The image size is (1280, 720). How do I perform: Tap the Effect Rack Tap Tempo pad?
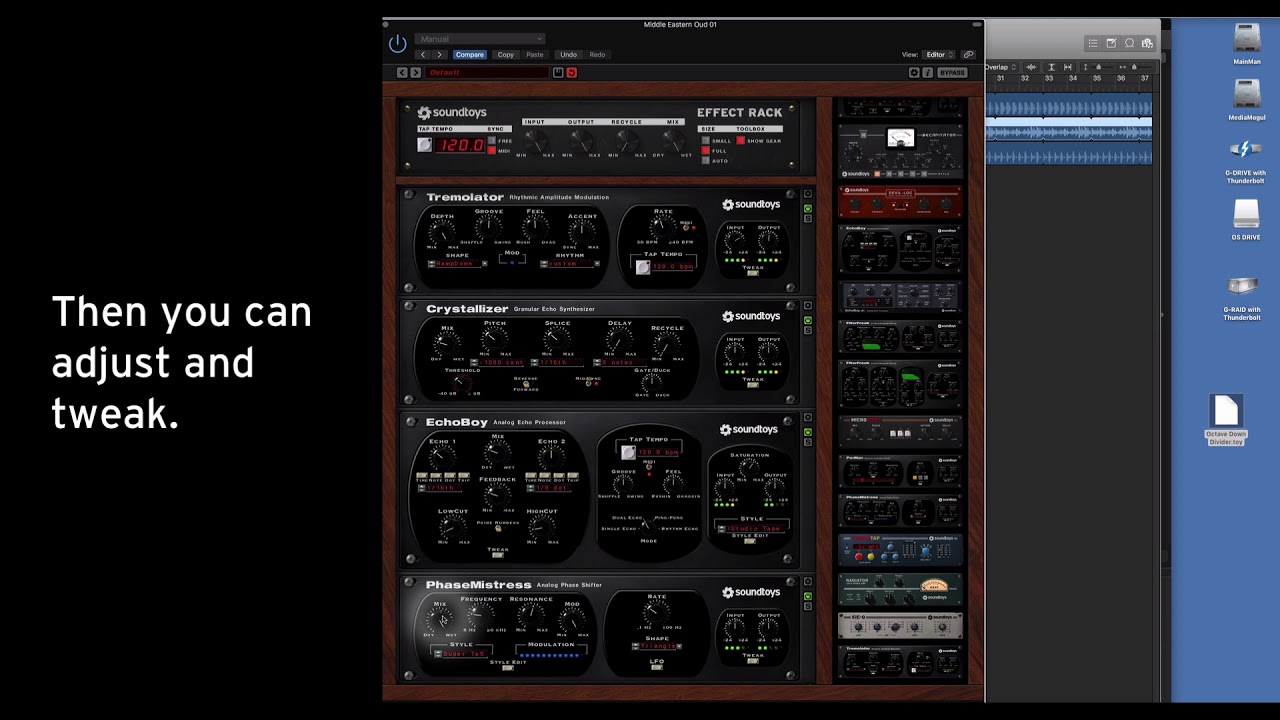pyautogui.click(x=424, y=145)
